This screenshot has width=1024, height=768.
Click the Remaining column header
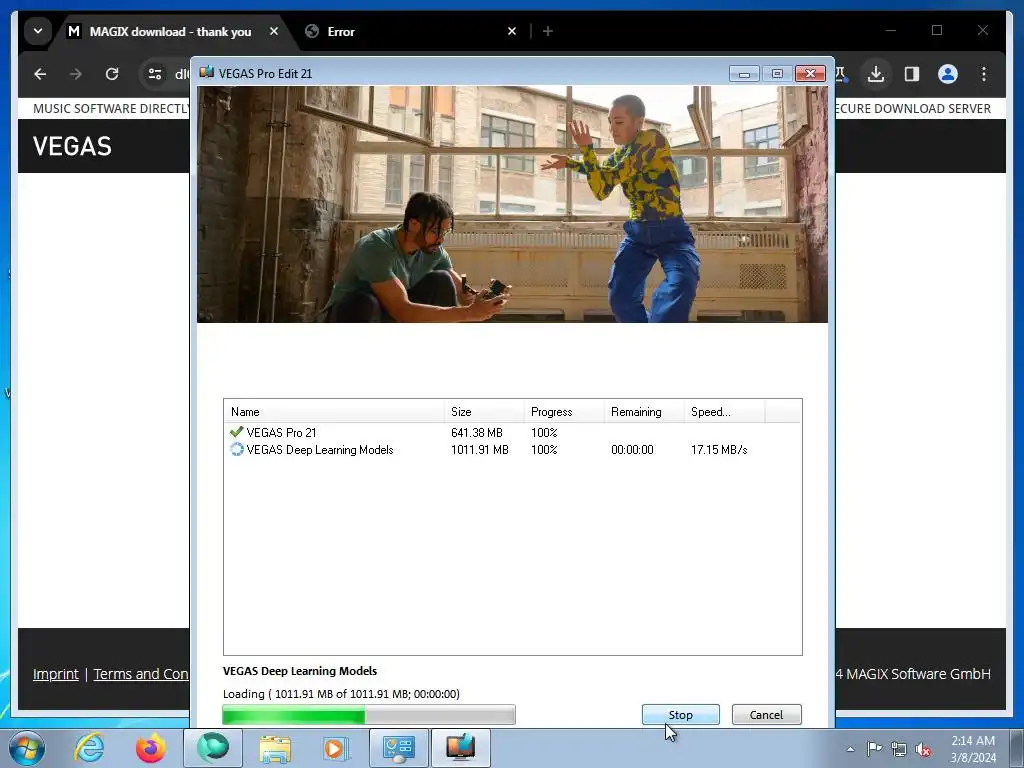pos(643,411)
